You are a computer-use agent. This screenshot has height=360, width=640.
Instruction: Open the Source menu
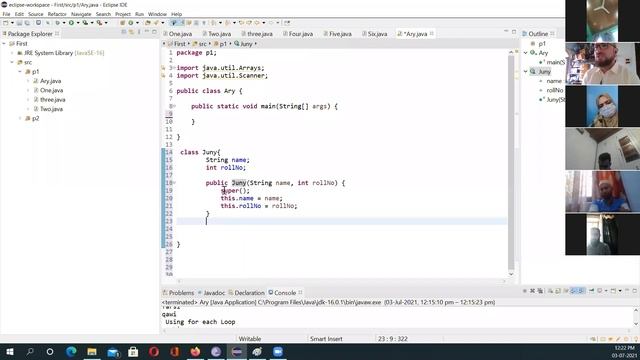(36, 14)
